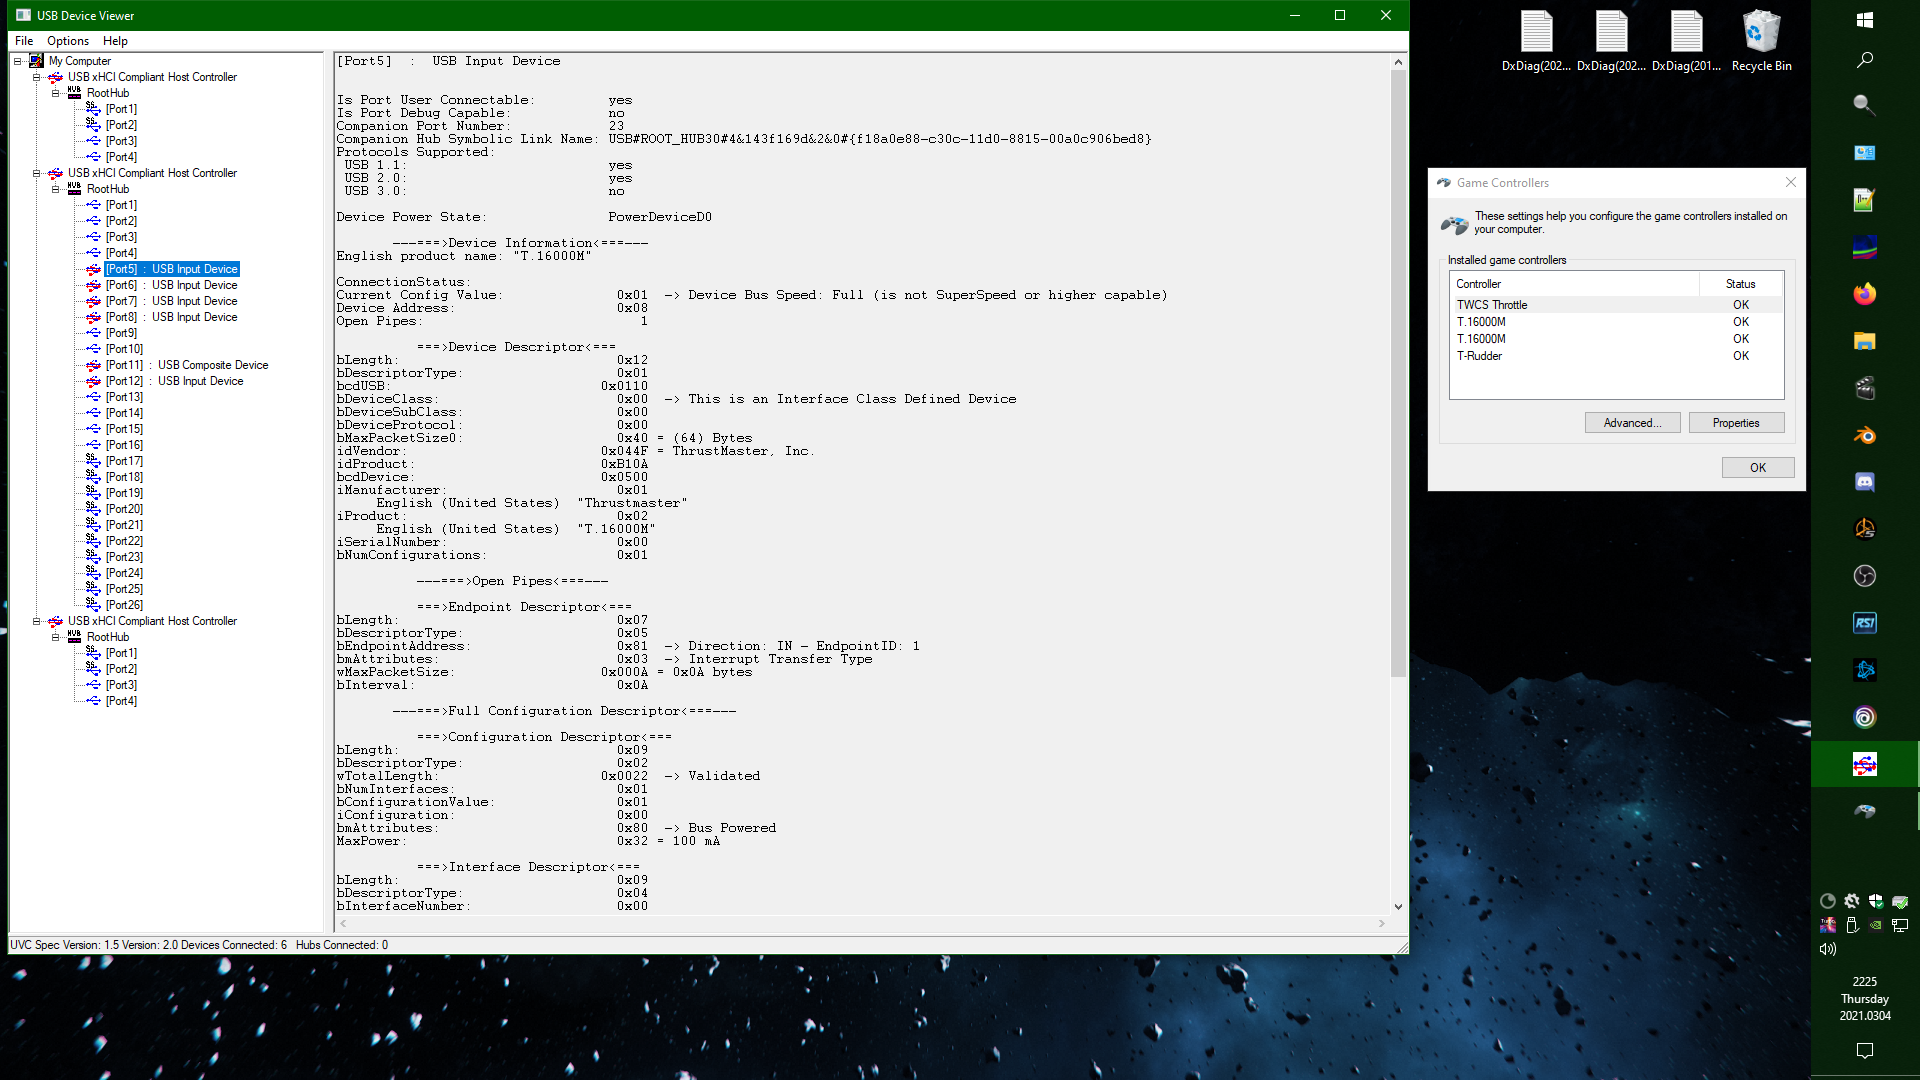Click the Properties button in Game Controllers
The width and height of the screenshot is (1920, 1080).
click(x=1735, y=423)
